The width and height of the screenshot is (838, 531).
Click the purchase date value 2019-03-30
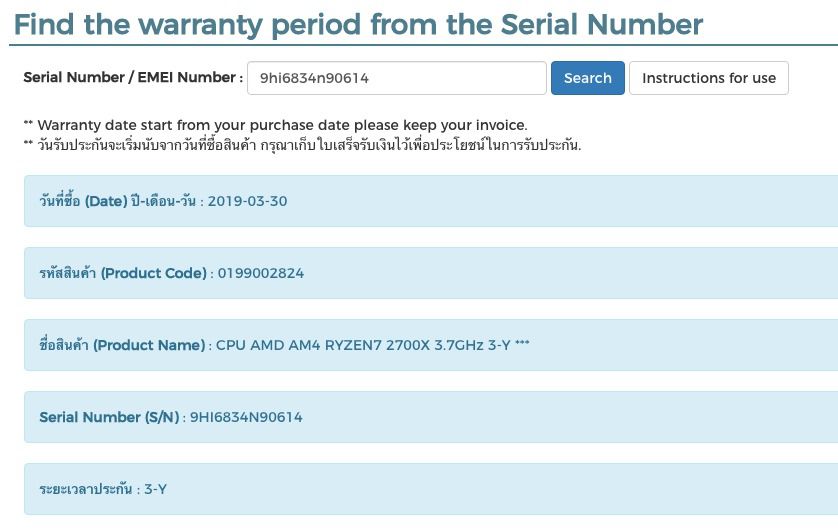point(247,201)
